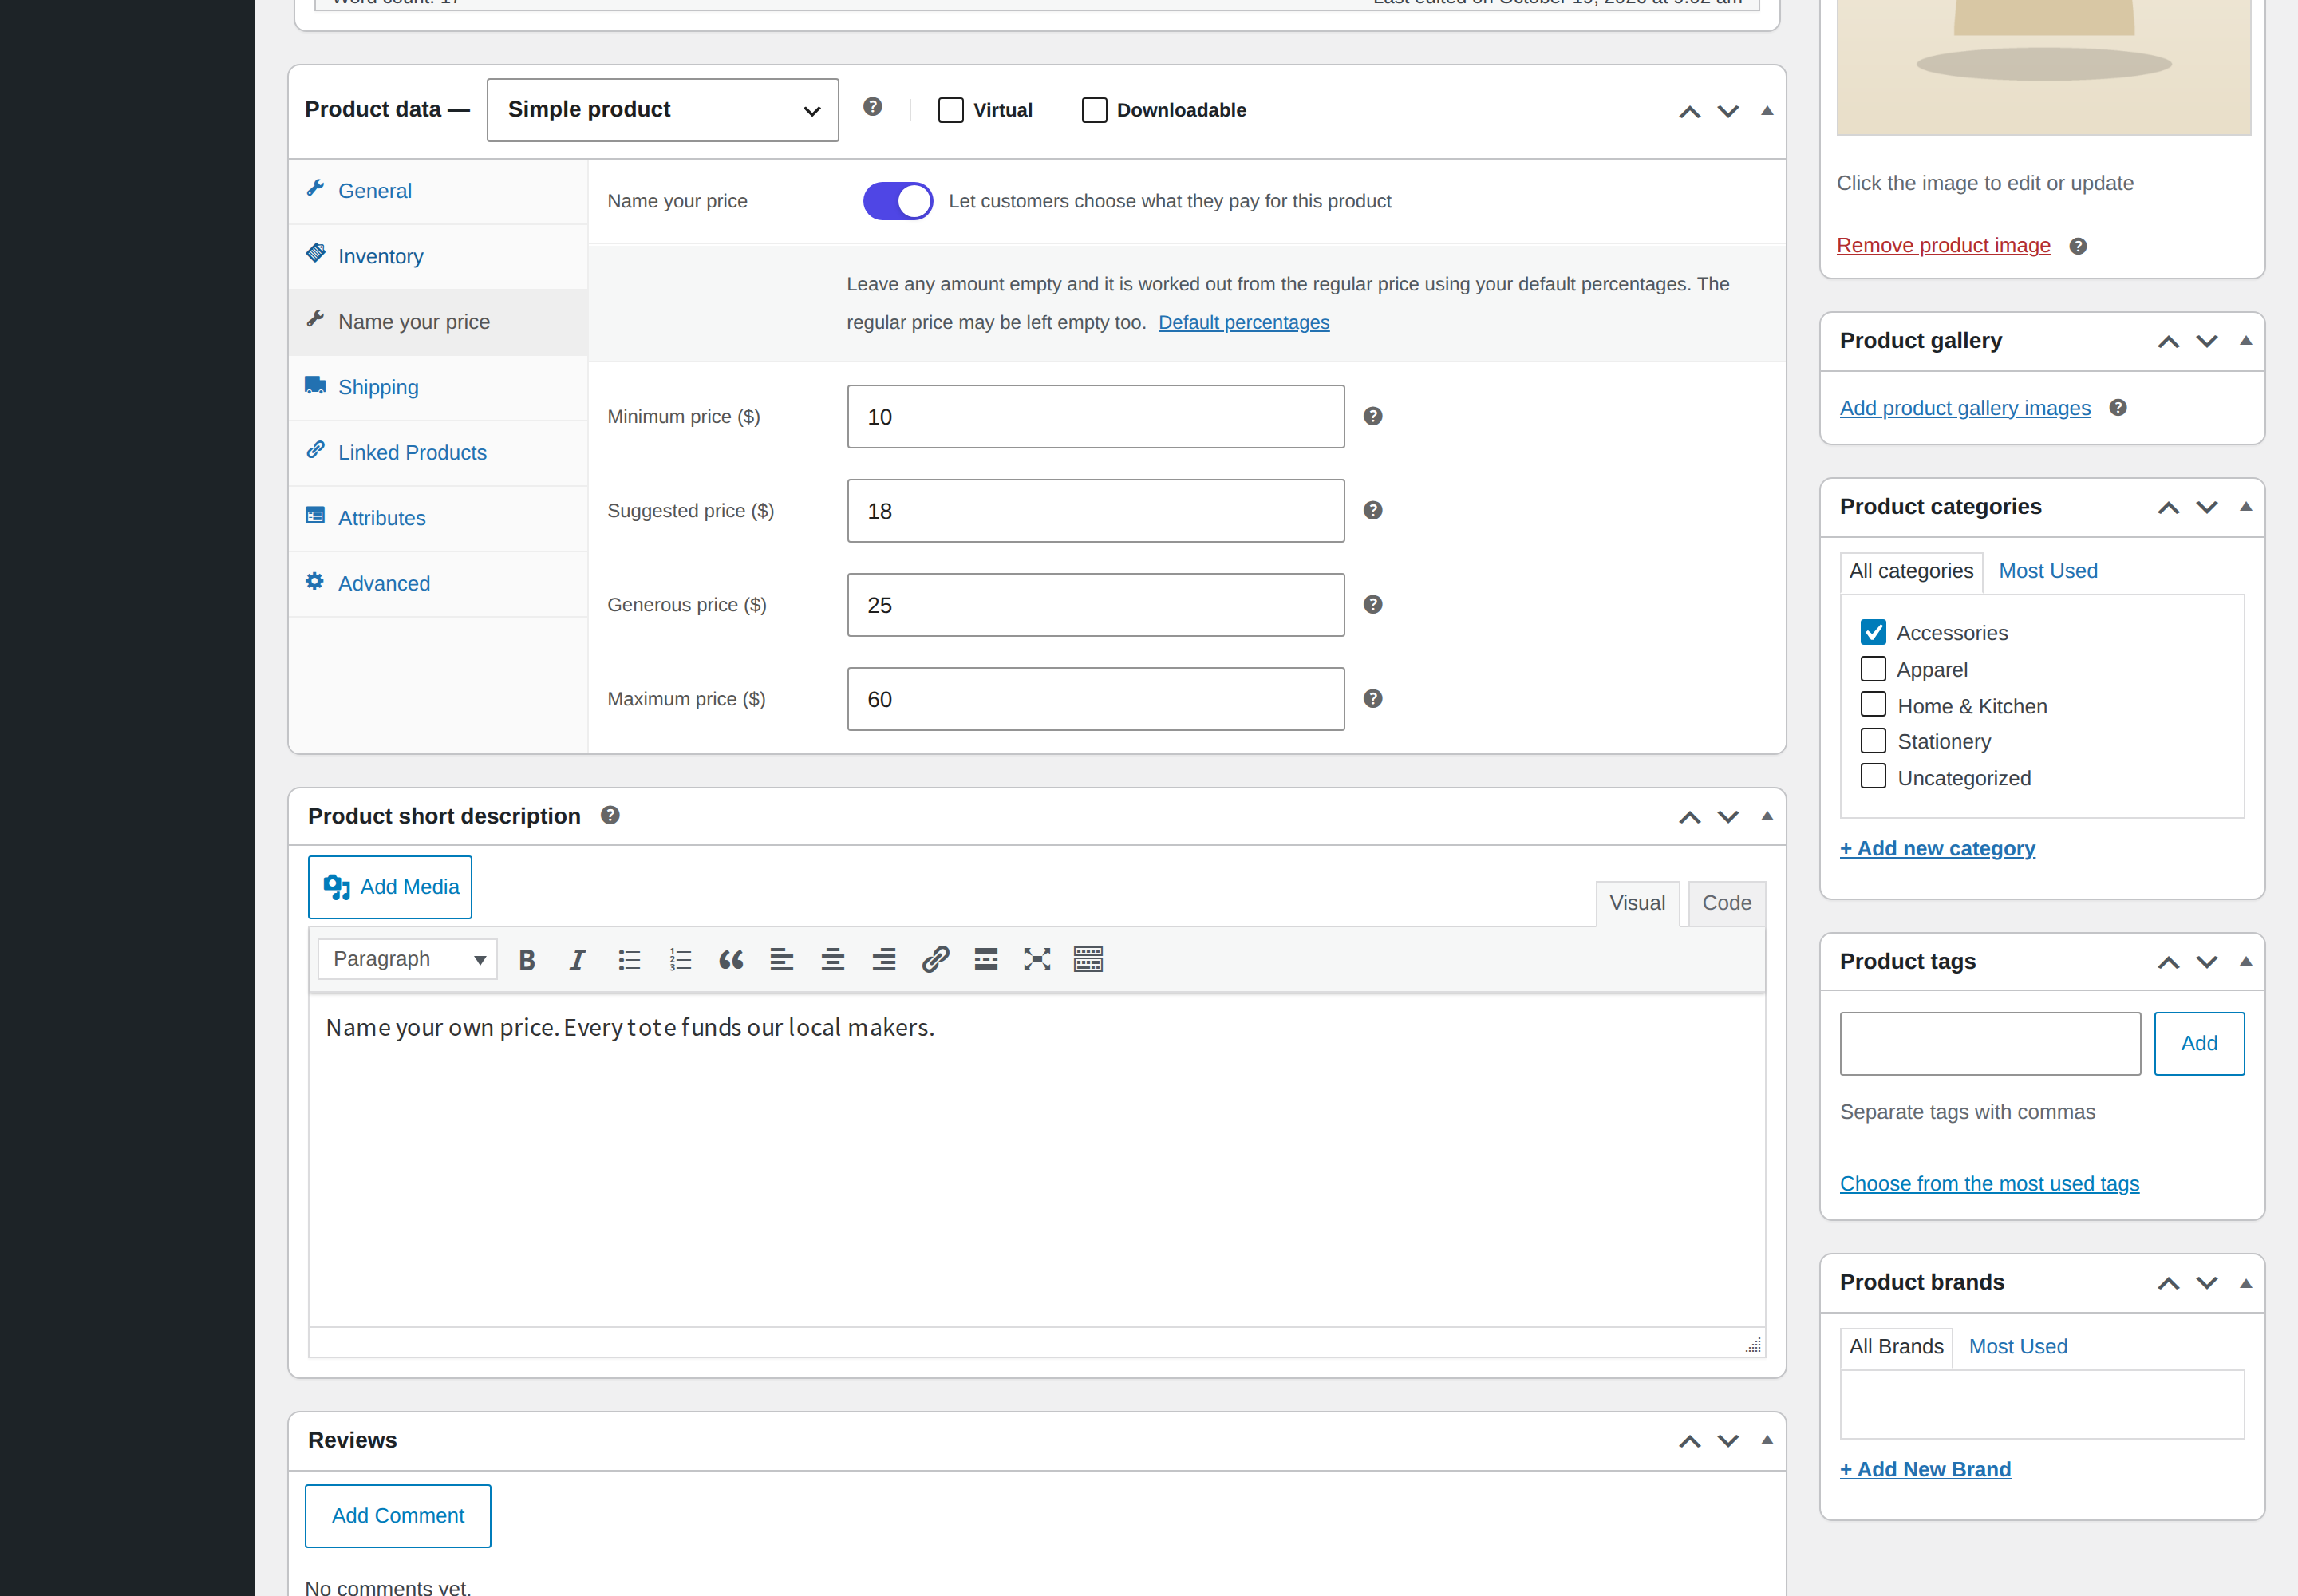Open the Inventory tab
This screenshot has width=2298, height=1596.
tap(438, 257)
